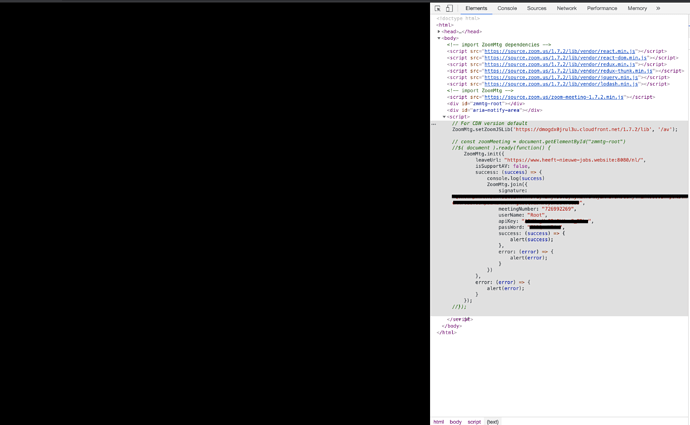
Task: Click the ZoomMtg.join({ line
Action: tap(507, 185)
